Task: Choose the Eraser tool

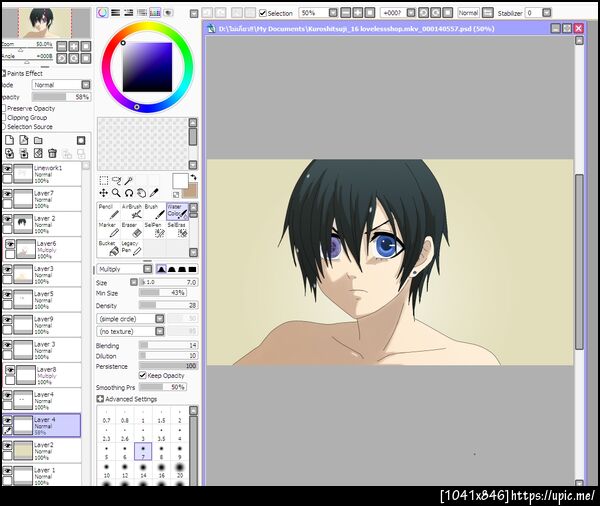Action: (x=132, y=230)
